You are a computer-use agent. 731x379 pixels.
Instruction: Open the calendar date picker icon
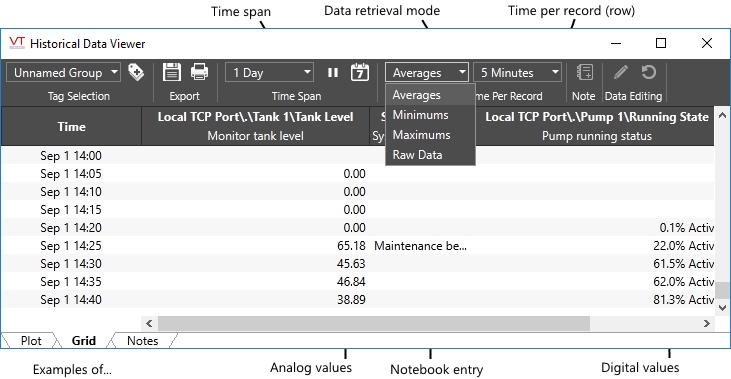(359, 72)
